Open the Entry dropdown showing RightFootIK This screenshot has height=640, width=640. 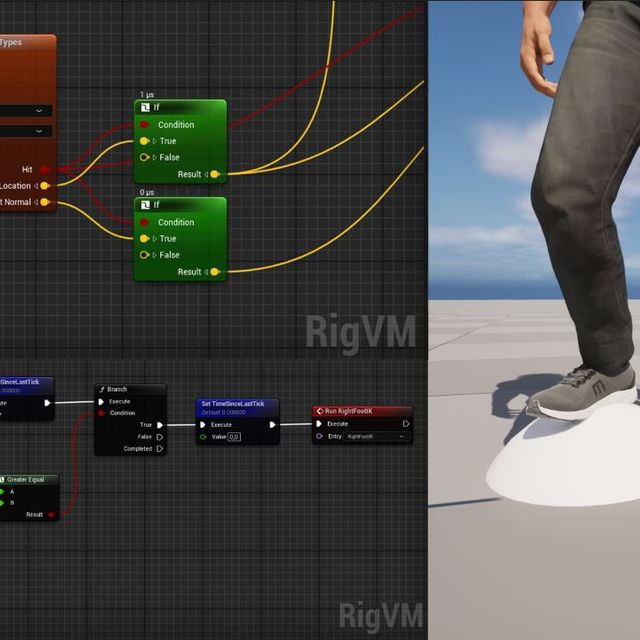(x=377, y=436)
